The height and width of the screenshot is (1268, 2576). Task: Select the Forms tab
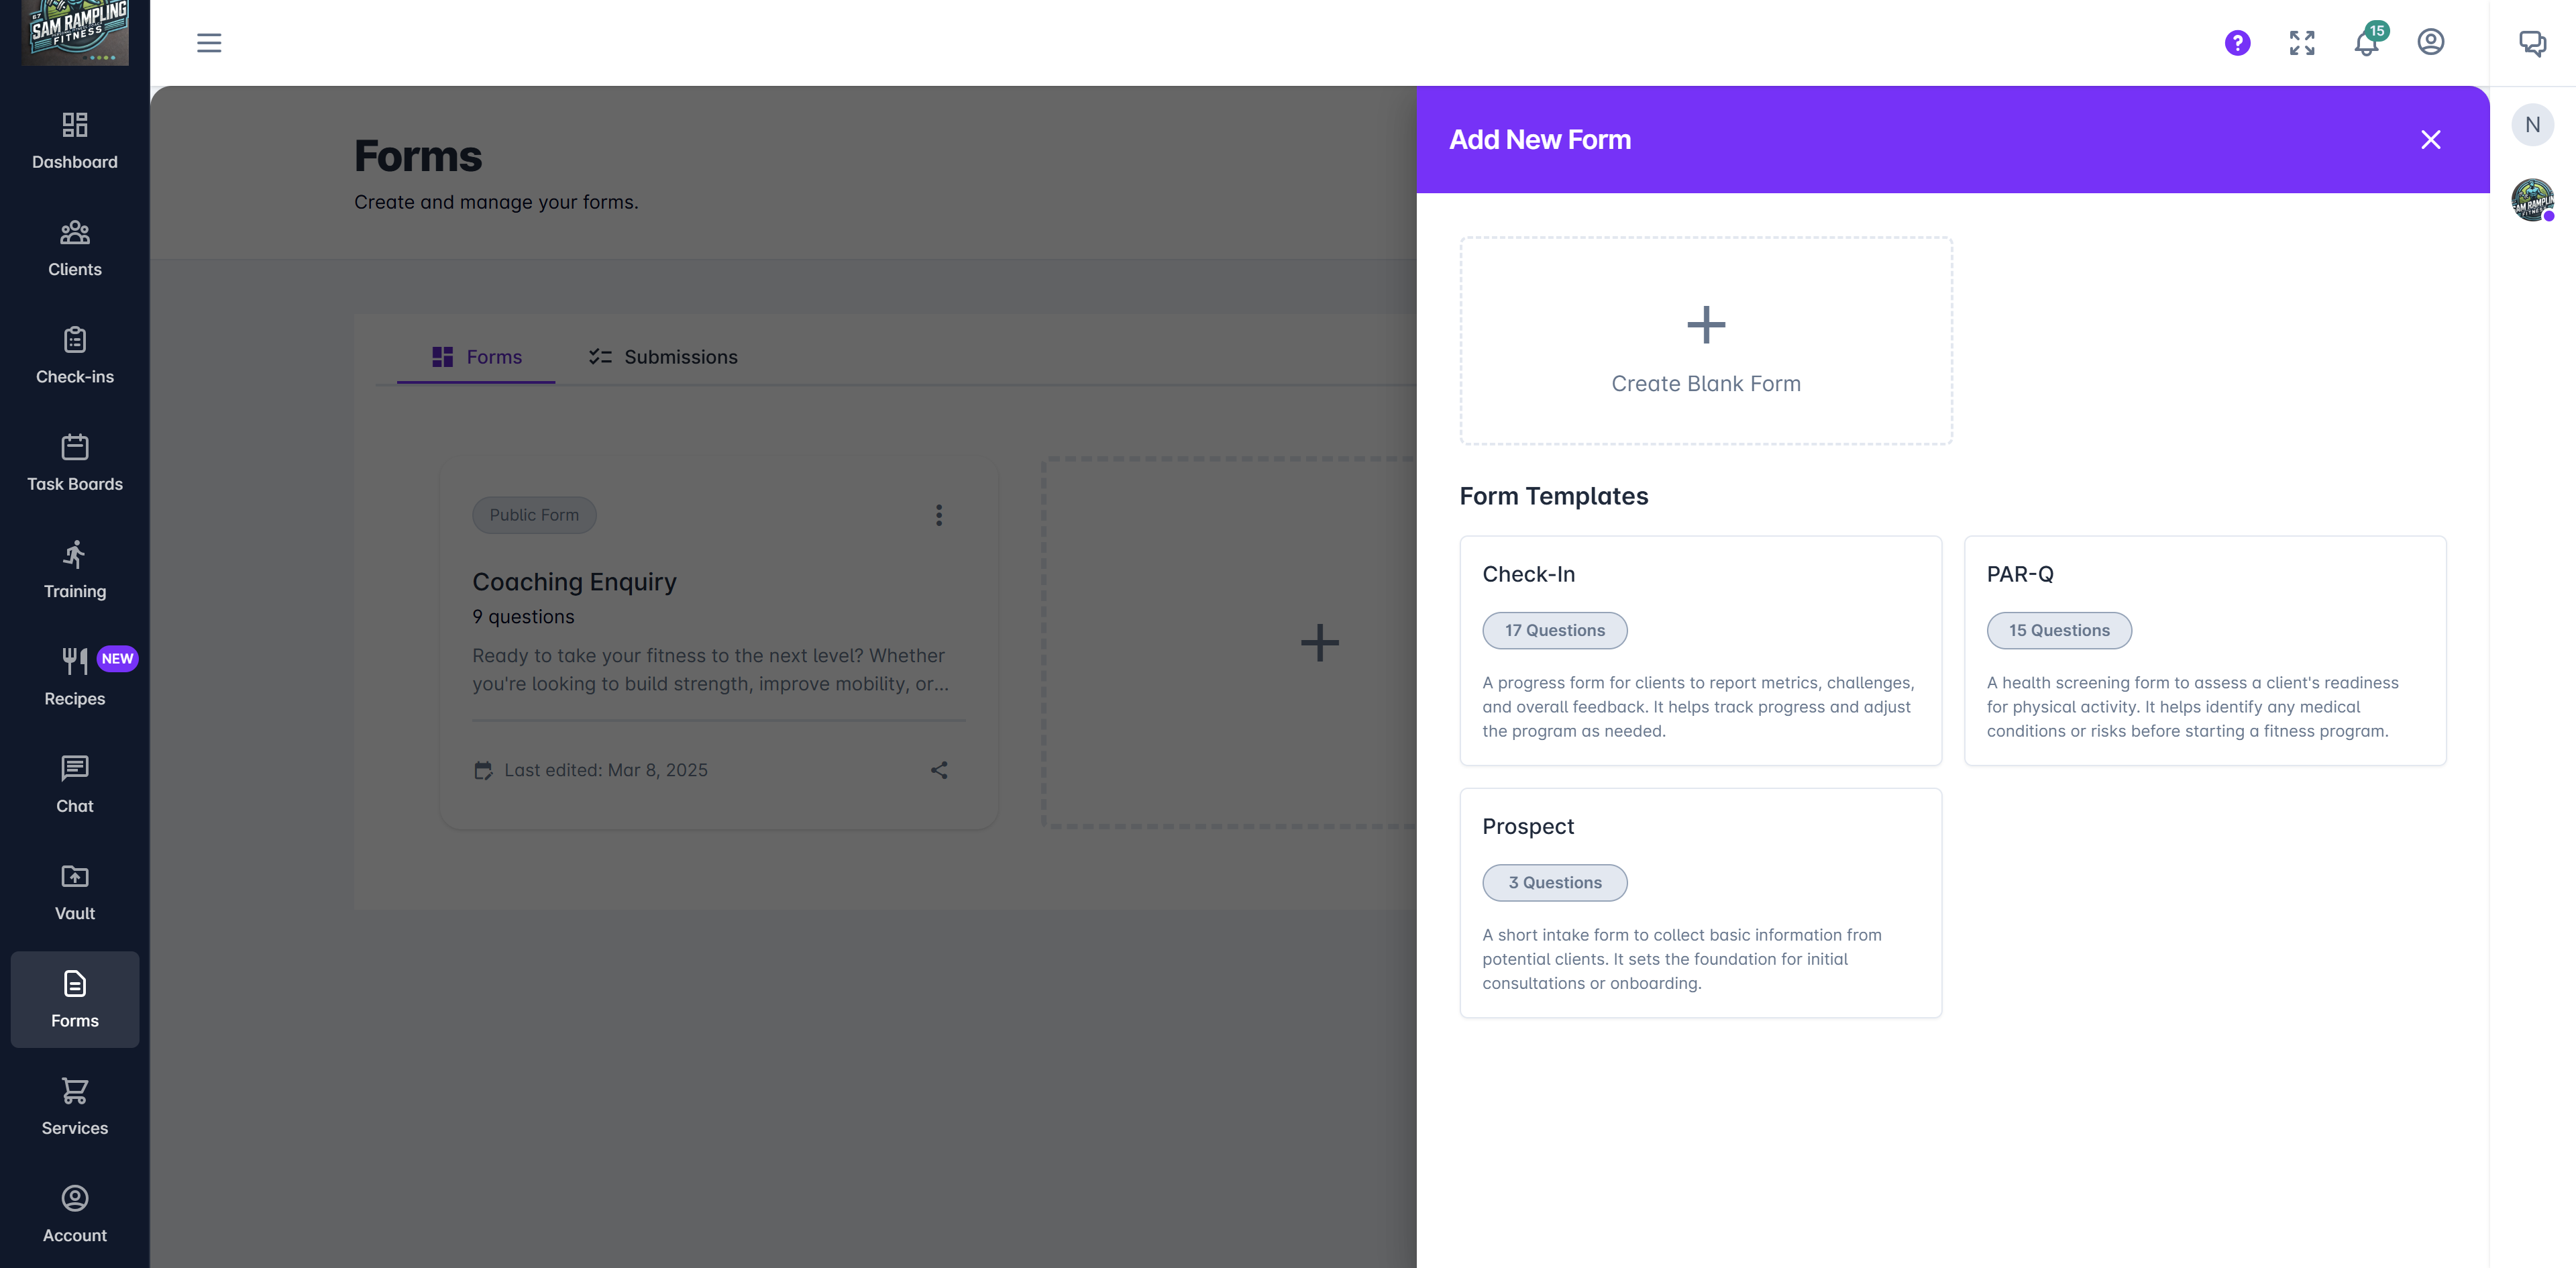pyautogui.click(x=476, y=357)
